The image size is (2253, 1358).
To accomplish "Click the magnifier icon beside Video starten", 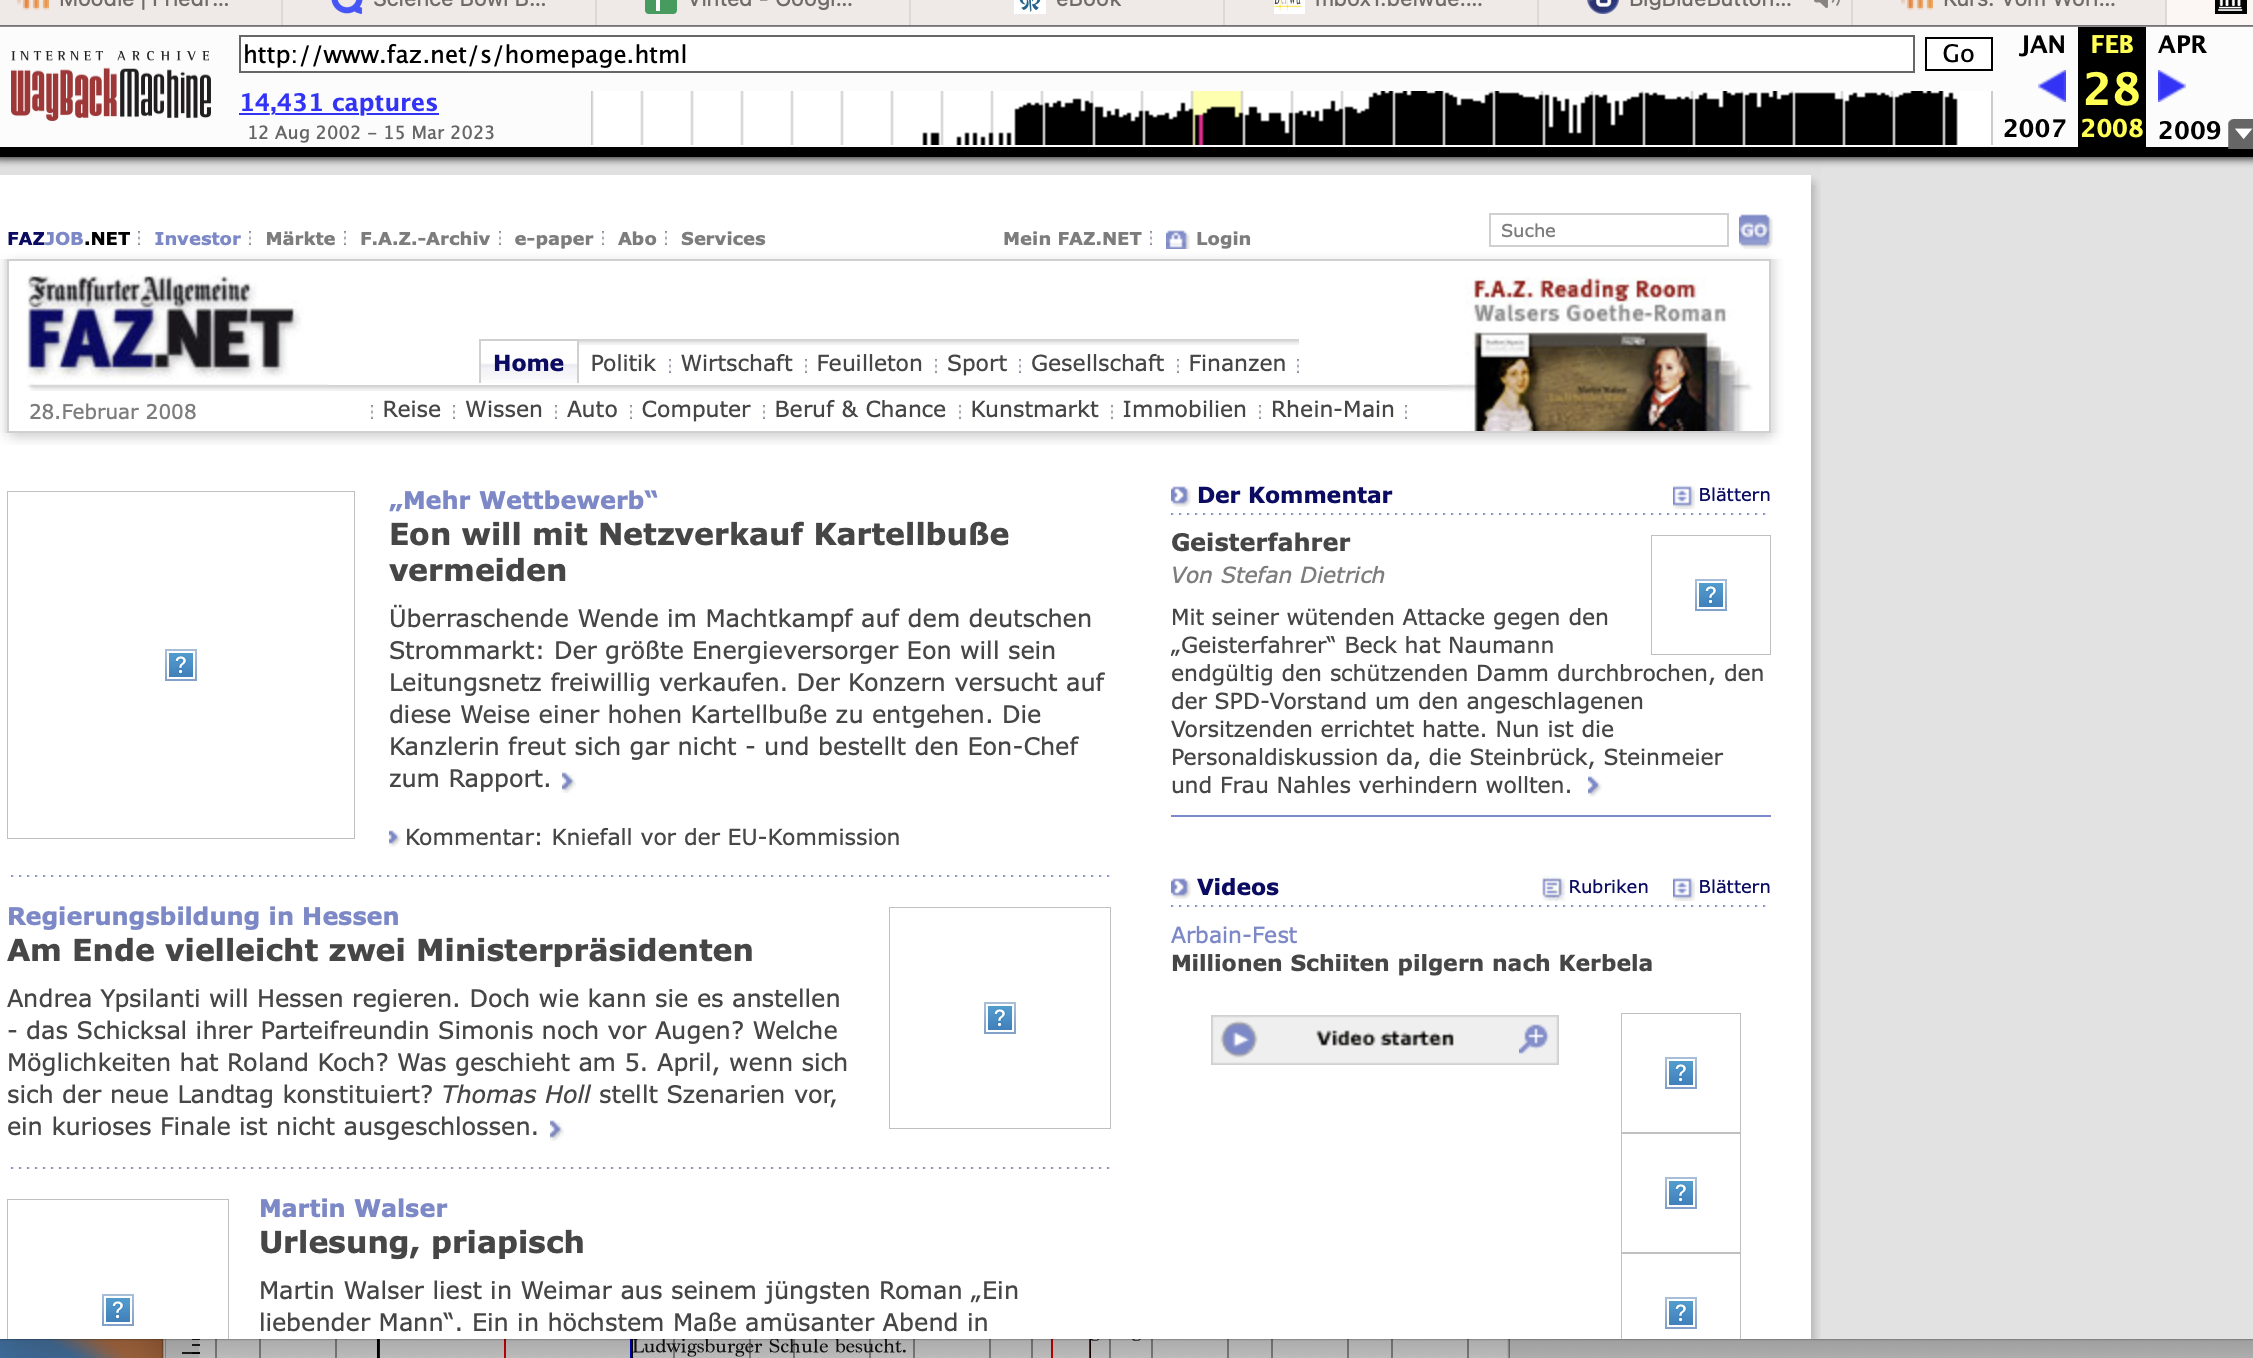I will (x=1531, y=1040).
